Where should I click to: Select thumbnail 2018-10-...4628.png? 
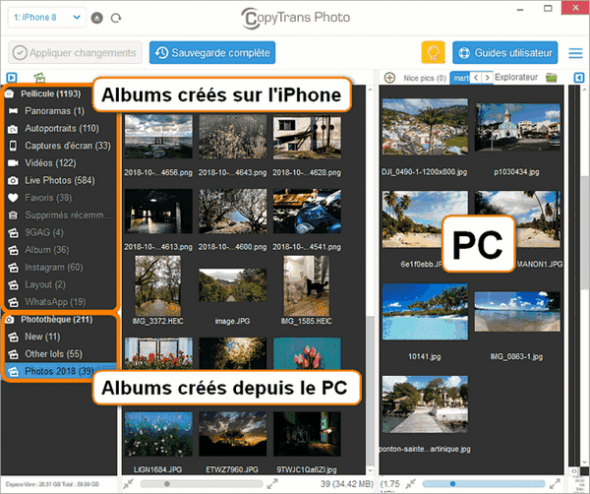pos(307,137)
